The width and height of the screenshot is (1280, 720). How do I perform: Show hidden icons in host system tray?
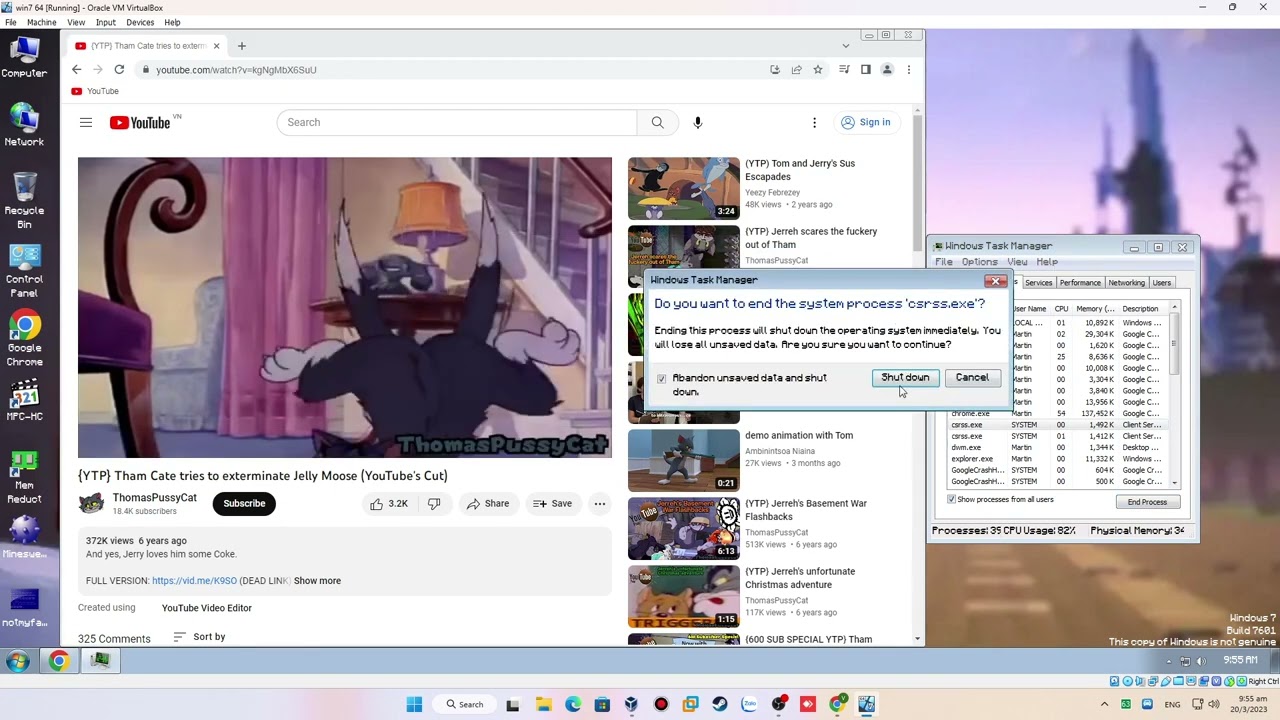1103,704
